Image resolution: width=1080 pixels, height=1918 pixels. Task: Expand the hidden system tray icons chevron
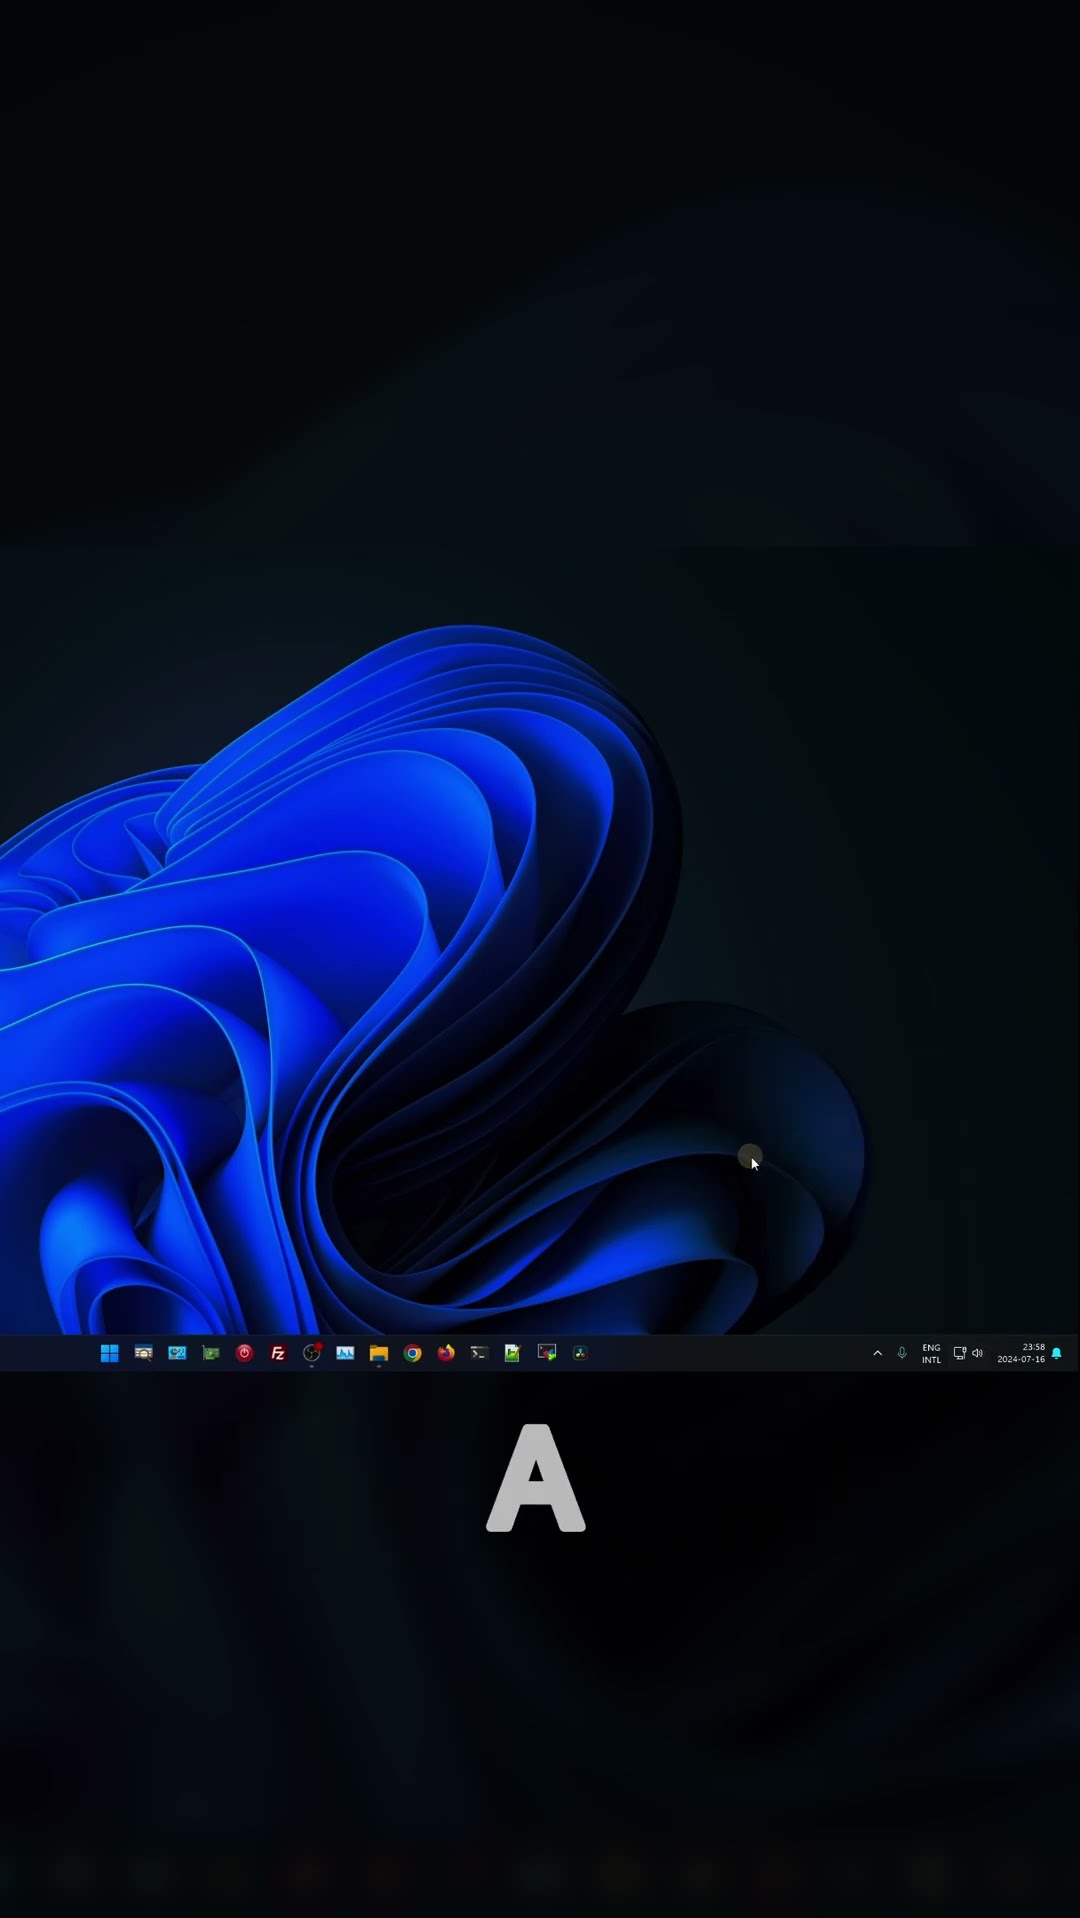[877, 1353]
